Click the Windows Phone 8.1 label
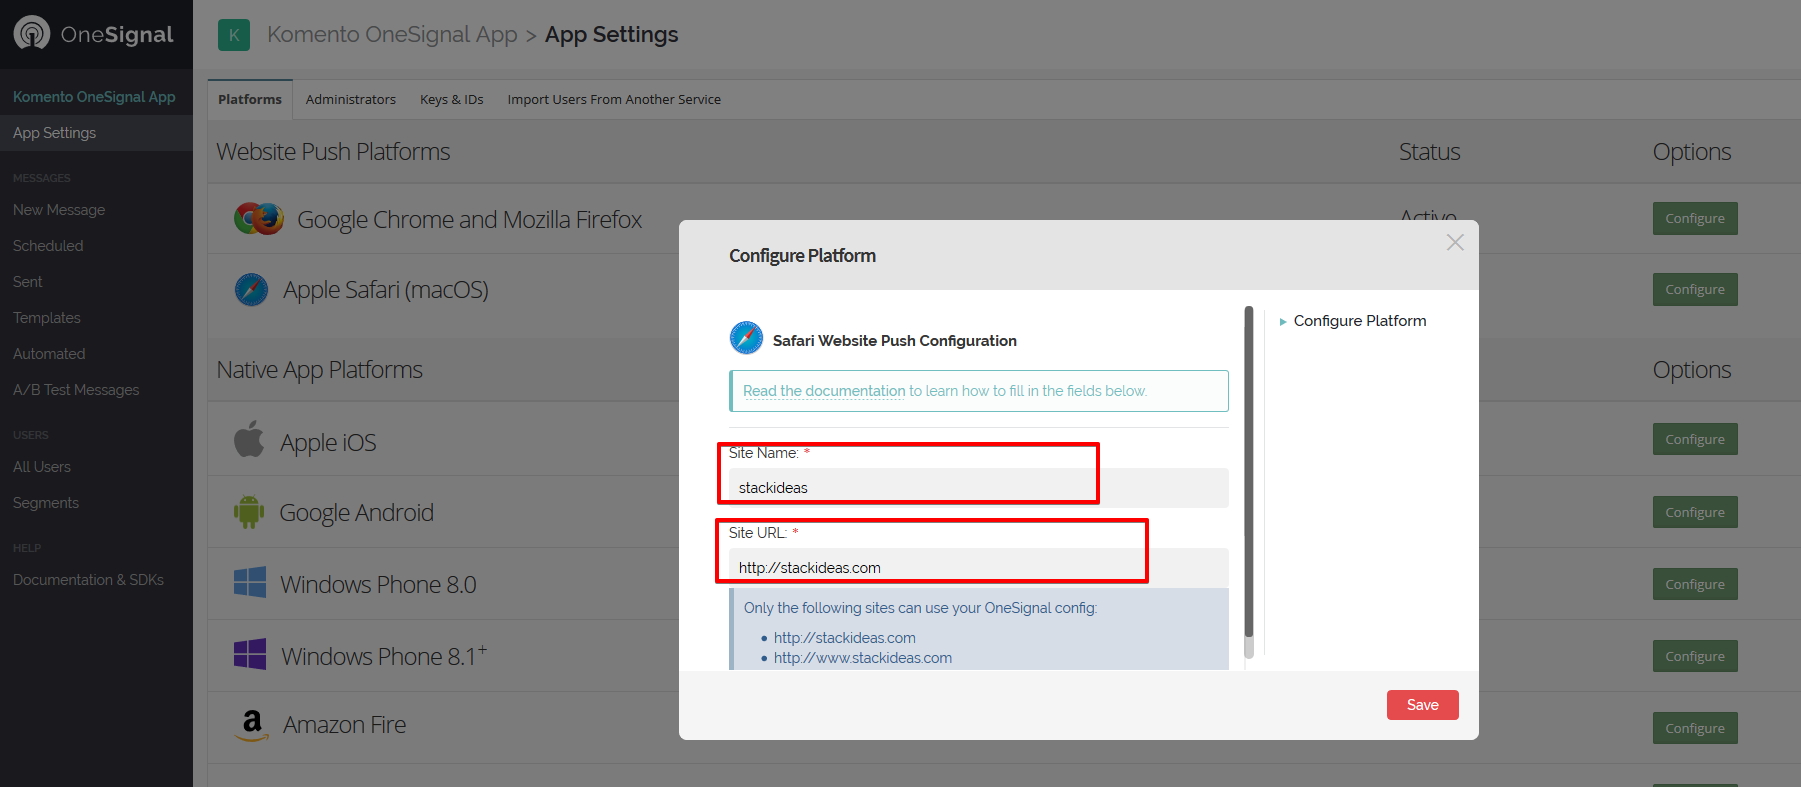Image resolution: width=1801 pixels, height=787 pixels. click(x=384, y=656)
